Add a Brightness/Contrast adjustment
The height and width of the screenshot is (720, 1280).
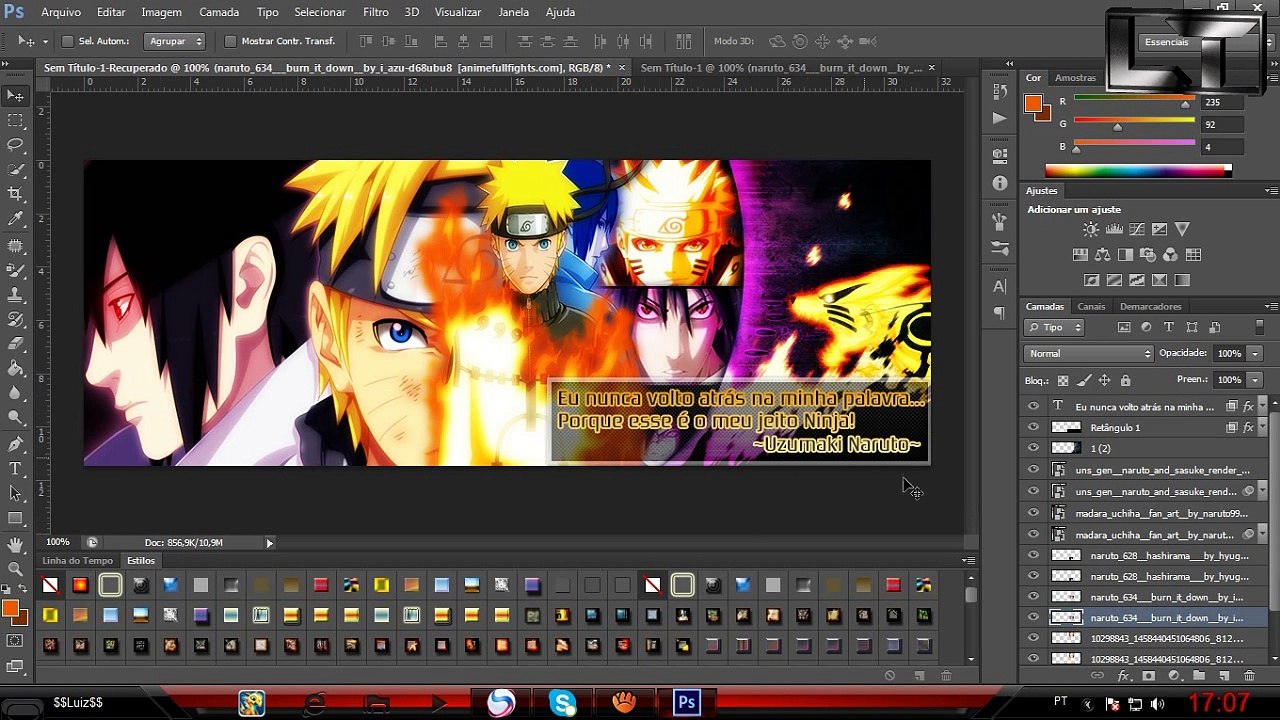pos(1091,230)
